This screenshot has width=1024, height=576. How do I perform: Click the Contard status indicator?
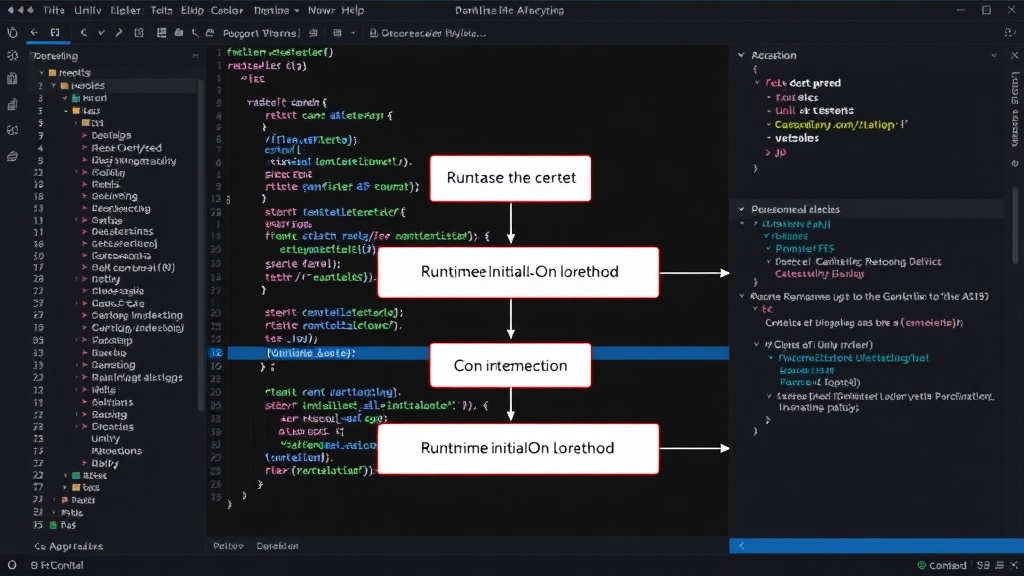coord(941,566)
